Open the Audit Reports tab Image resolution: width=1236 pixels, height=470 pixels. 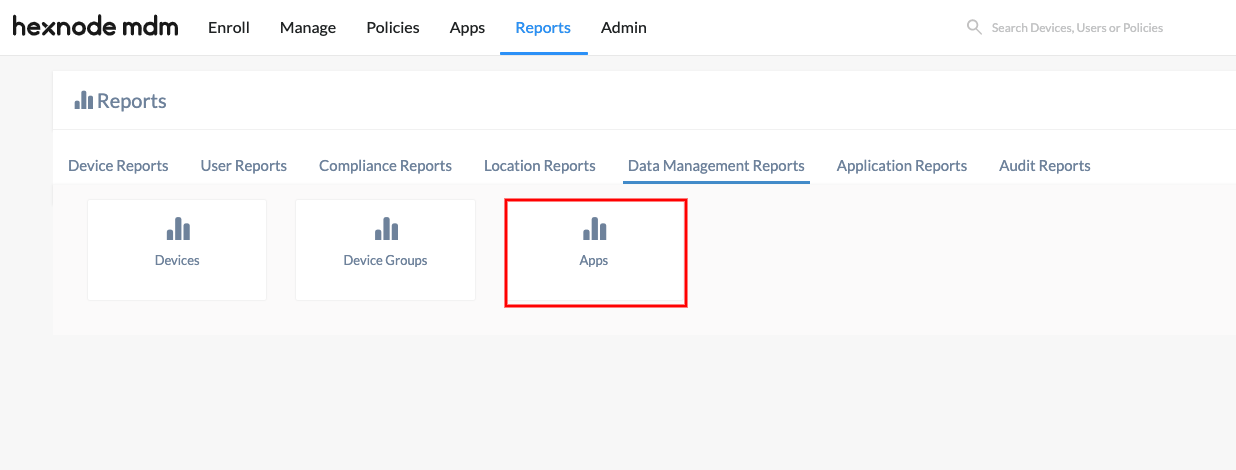pyautogui.click(x=1045, y=166)
